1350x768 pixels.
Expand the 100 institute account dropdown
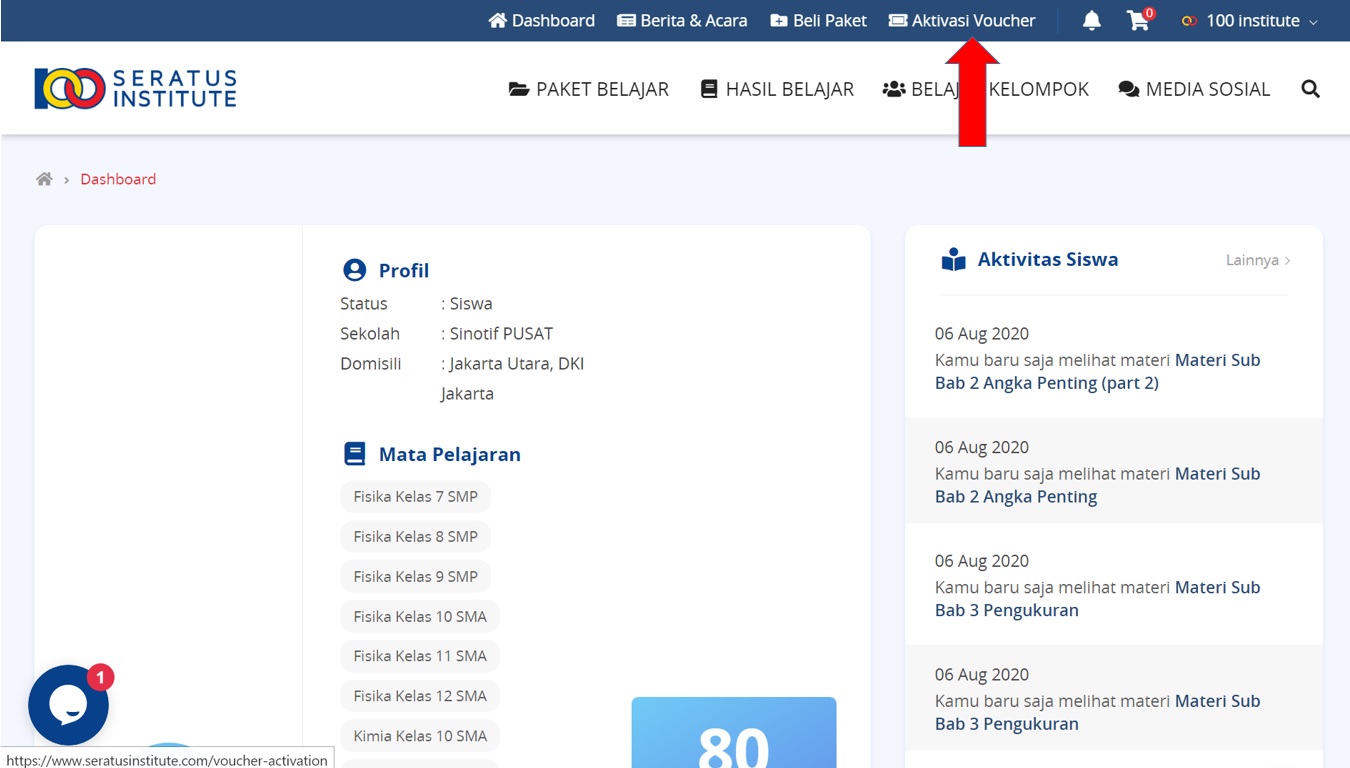(x=1250, y=21)
